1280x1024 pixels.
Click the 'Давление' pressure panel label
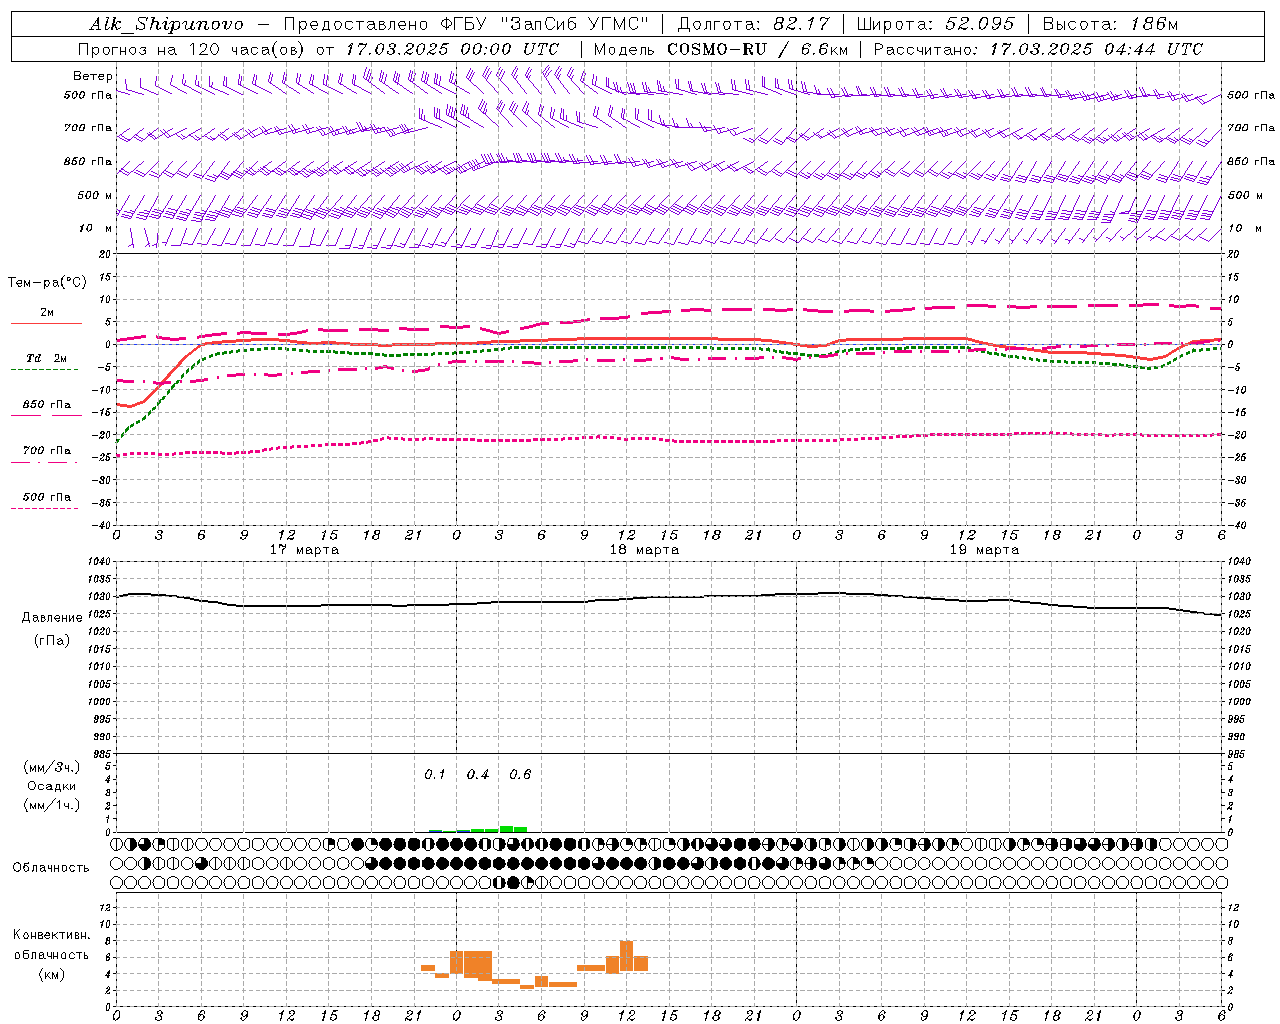click(x=52, y=618)
